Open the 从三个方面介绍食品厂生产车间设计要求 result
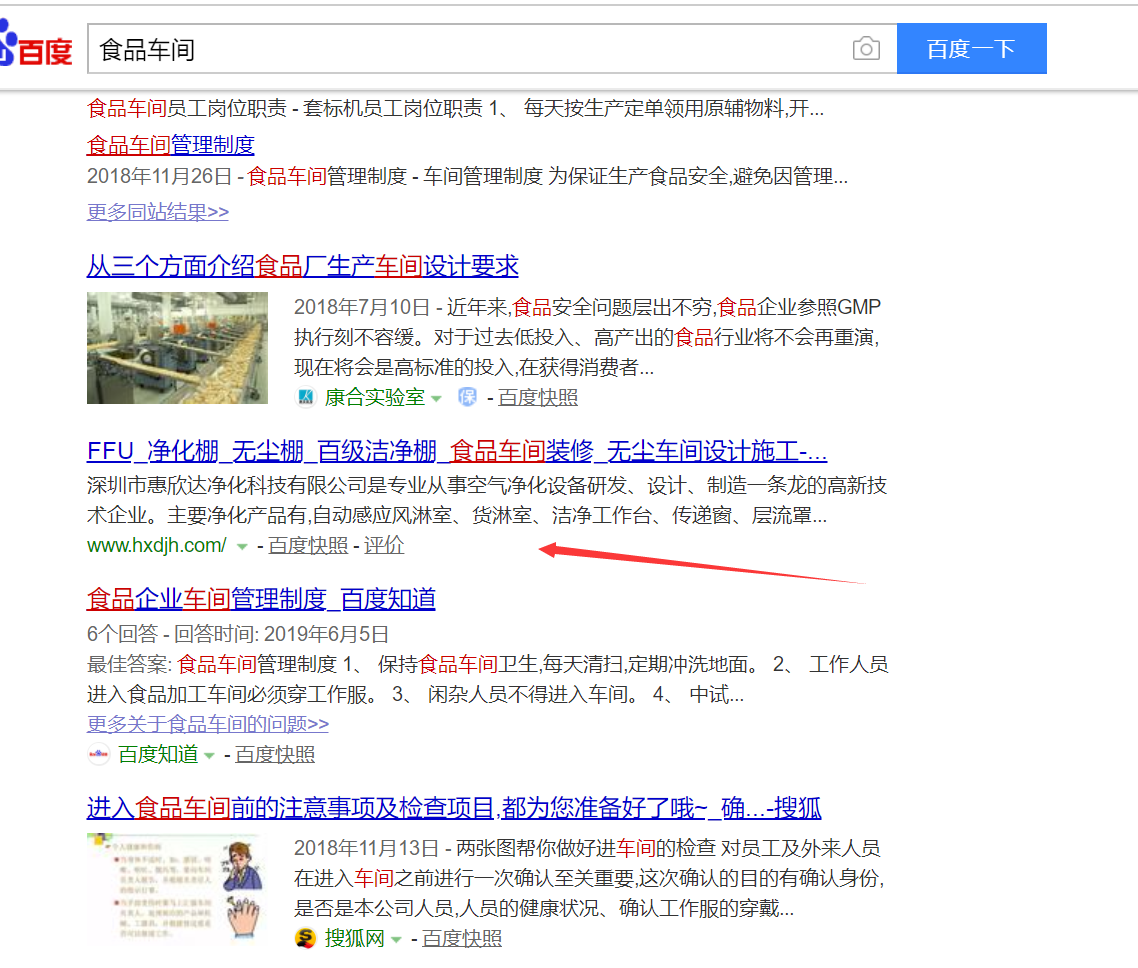The image size is (1138, 968). point(303,266)
